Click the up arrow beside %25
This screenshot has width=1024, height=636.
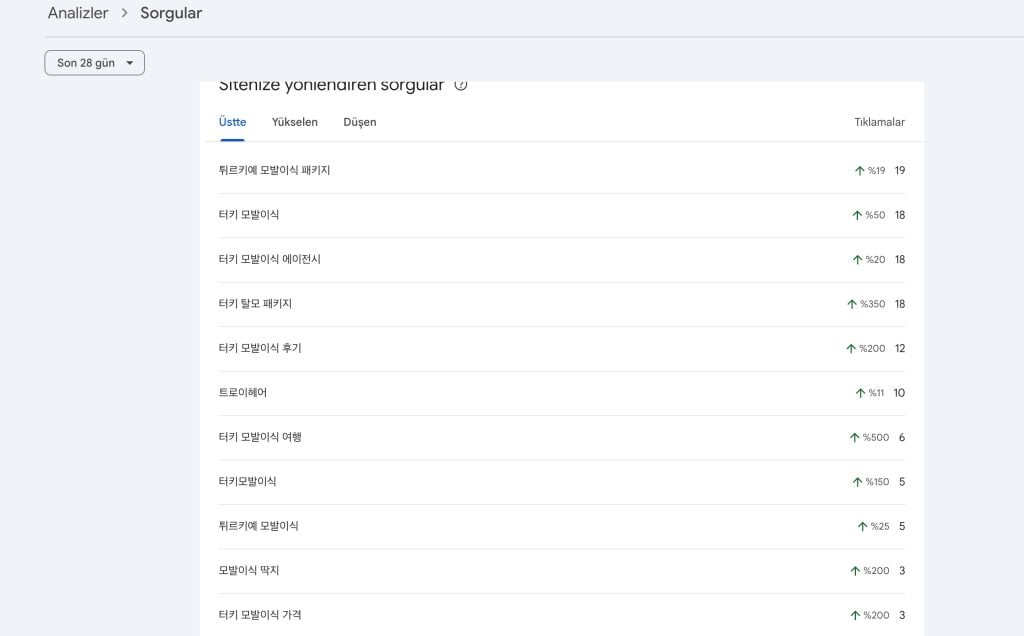(862, 526)
